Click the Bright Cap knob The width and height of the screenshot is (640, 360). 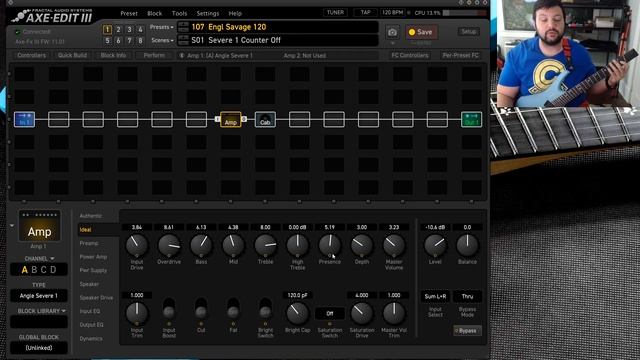click(298, 313)
